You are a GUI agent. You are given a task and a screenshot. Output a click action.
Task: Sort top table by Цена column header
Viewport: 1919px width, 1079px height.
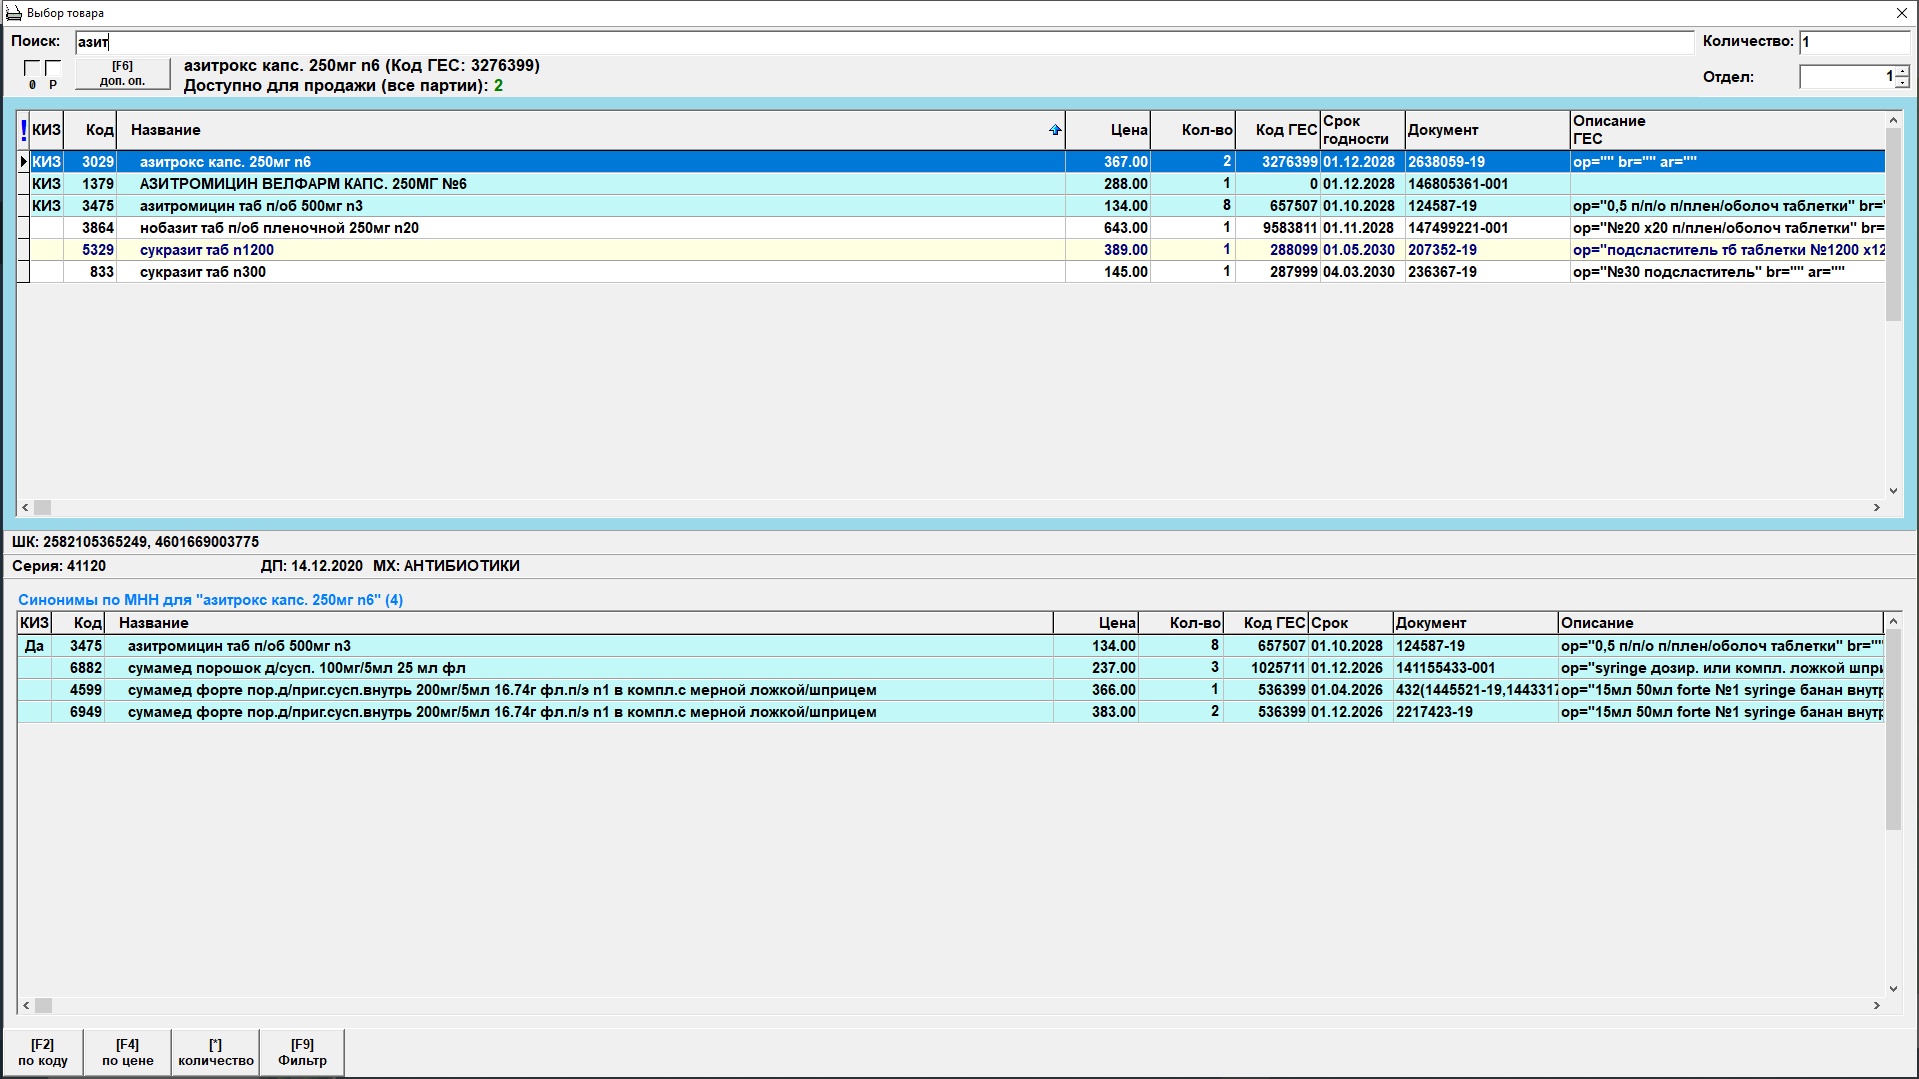point(1108,130)
